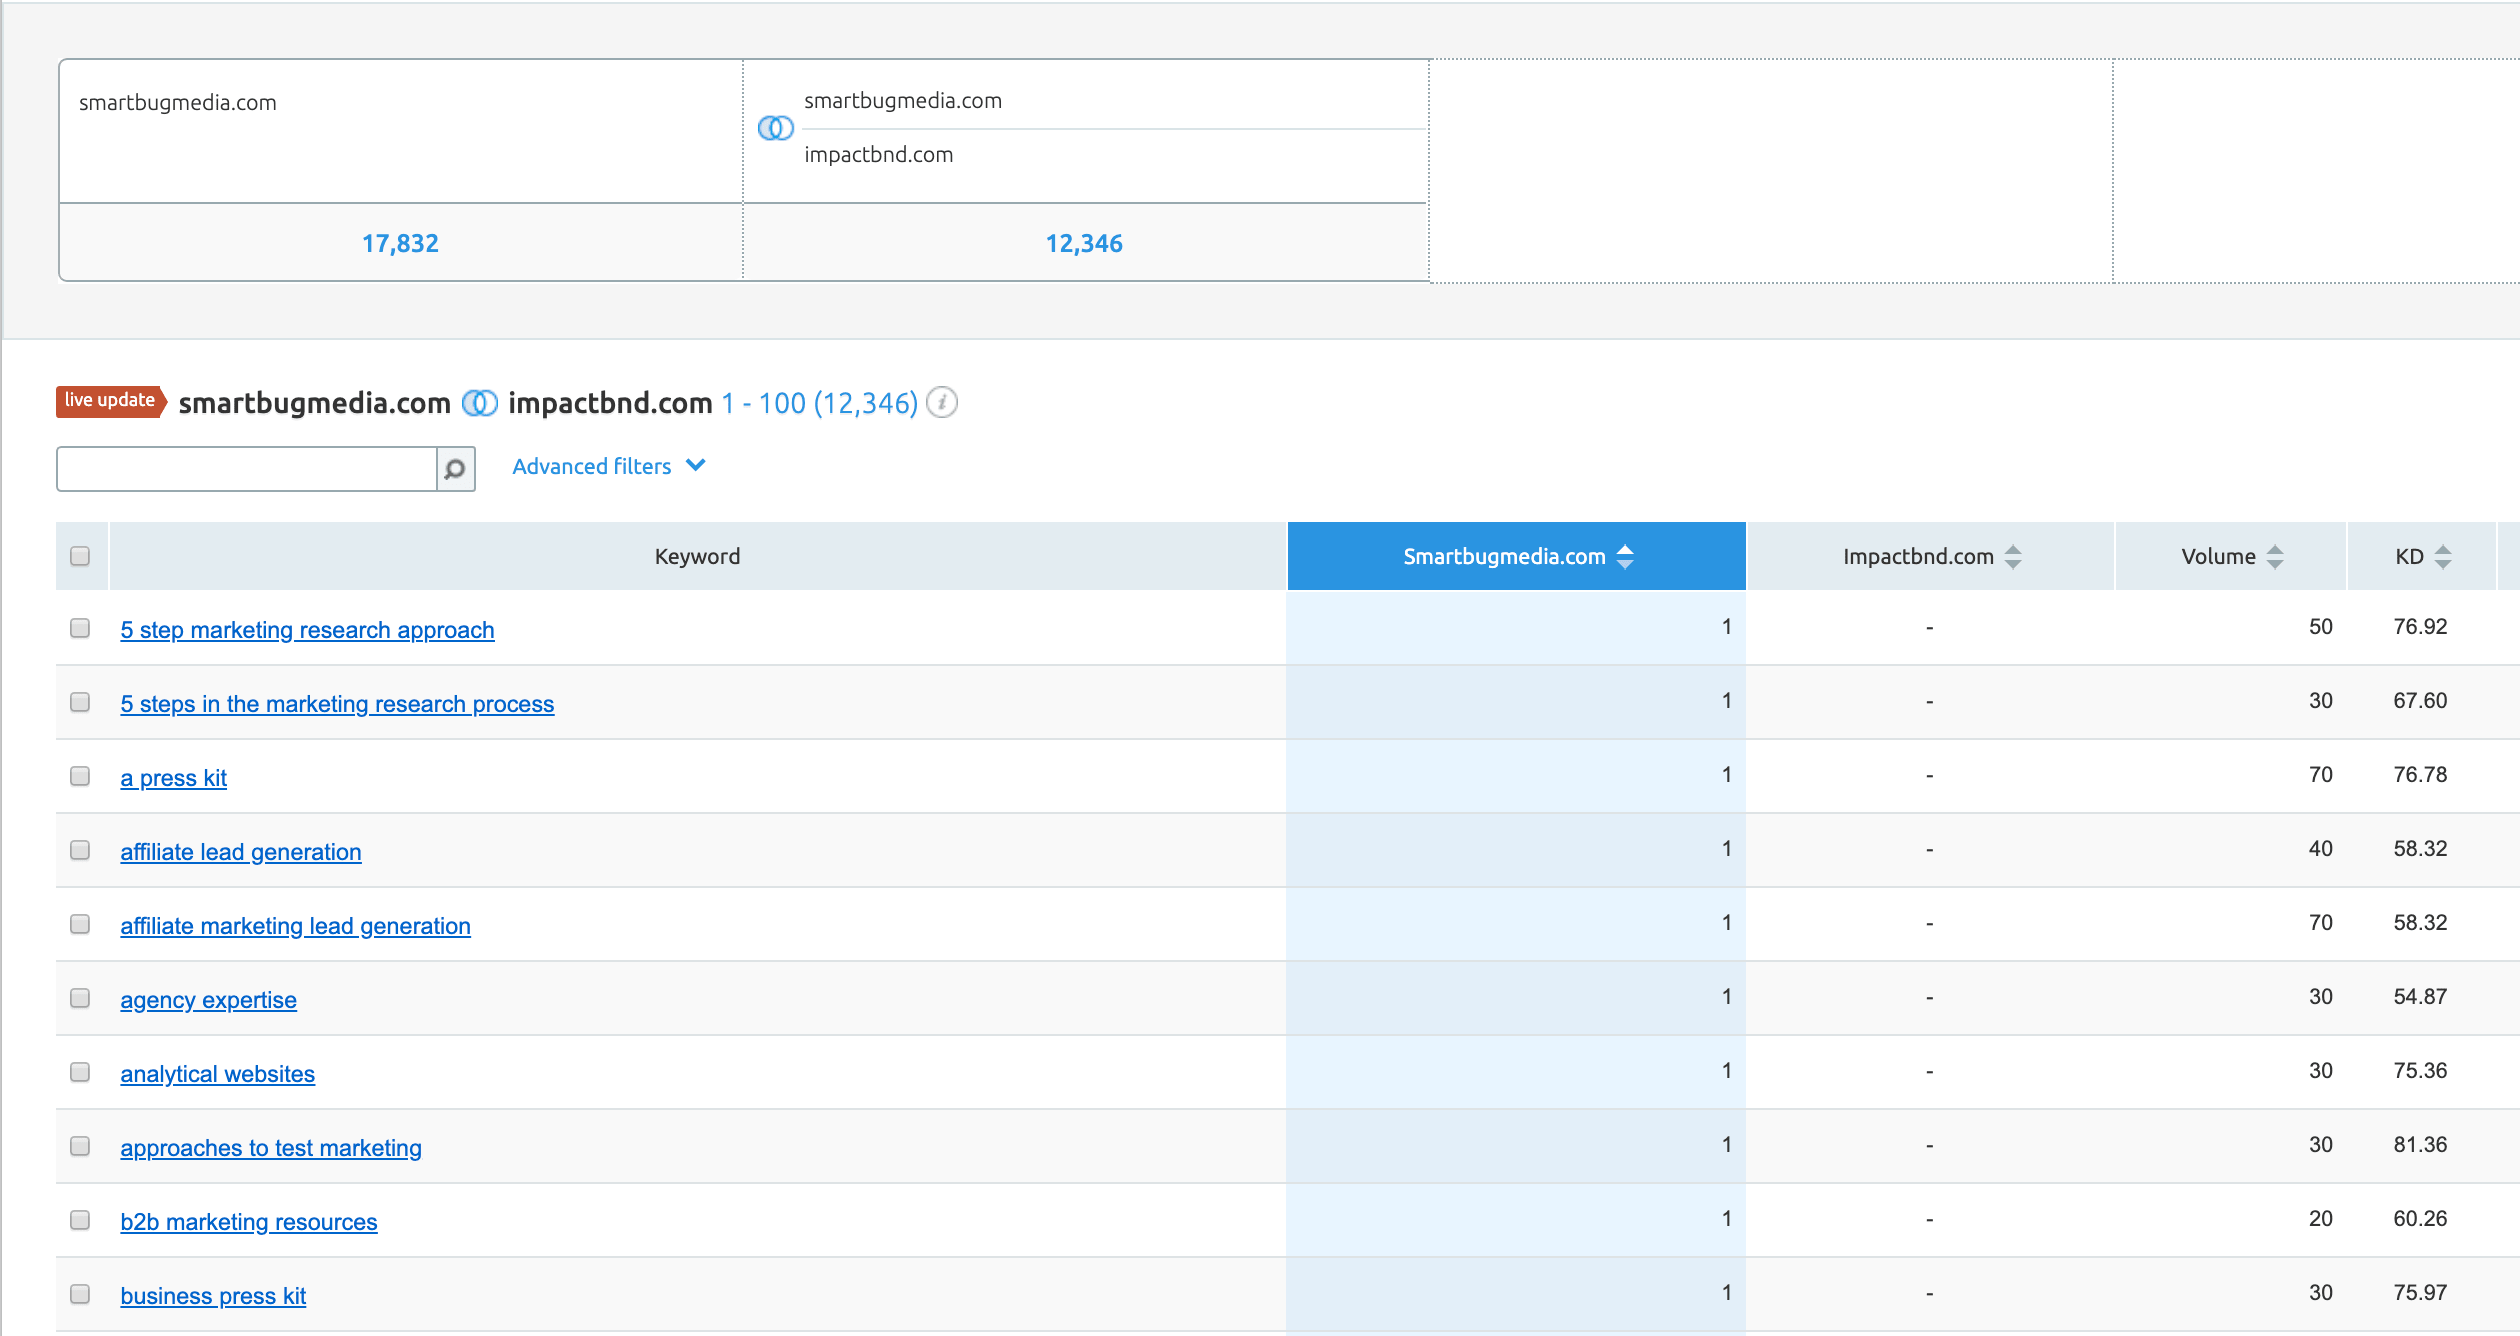Sort by the Impactbnd.com column arrows
The width and height of the screenshot is (2520, 1336).
2013,557
